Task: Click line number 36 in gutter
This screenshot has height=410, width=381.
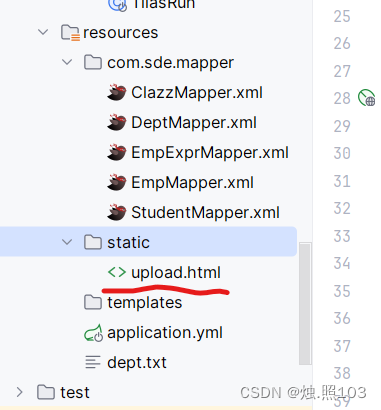Action: pos(342,318)
